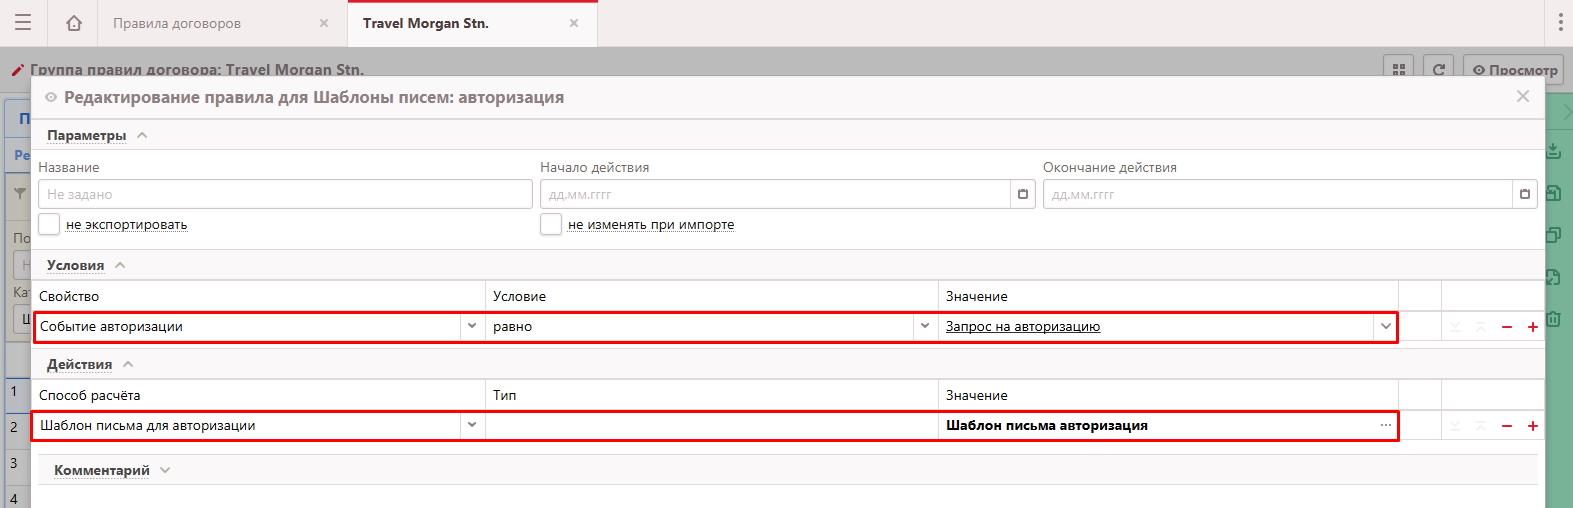This screenshot has height=508, width=1573.
Task: Open the hamburger main menu
Action: pos(23,23)
